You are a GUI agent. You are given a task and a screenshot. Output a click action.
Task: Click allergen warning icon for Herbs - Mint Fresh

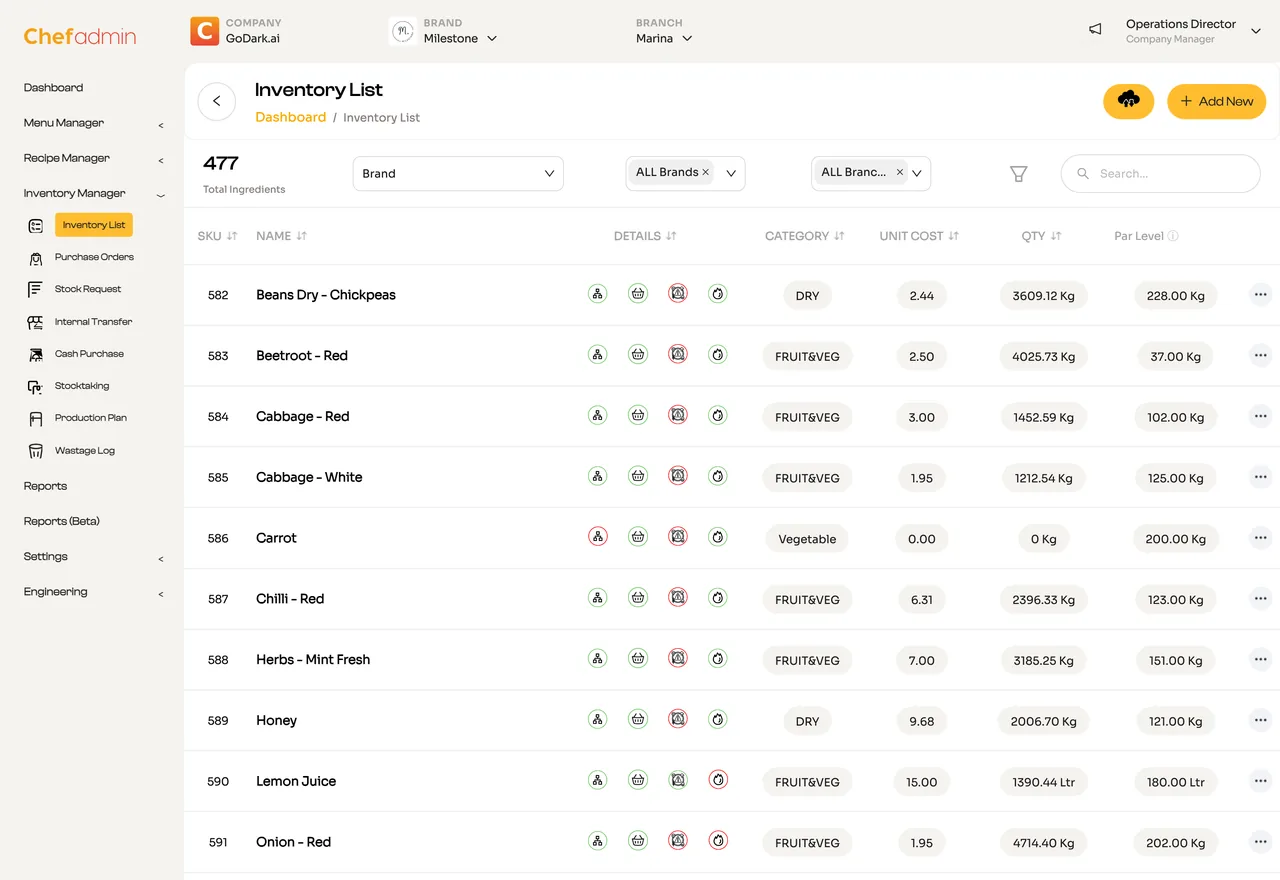(x=678, y=658)
